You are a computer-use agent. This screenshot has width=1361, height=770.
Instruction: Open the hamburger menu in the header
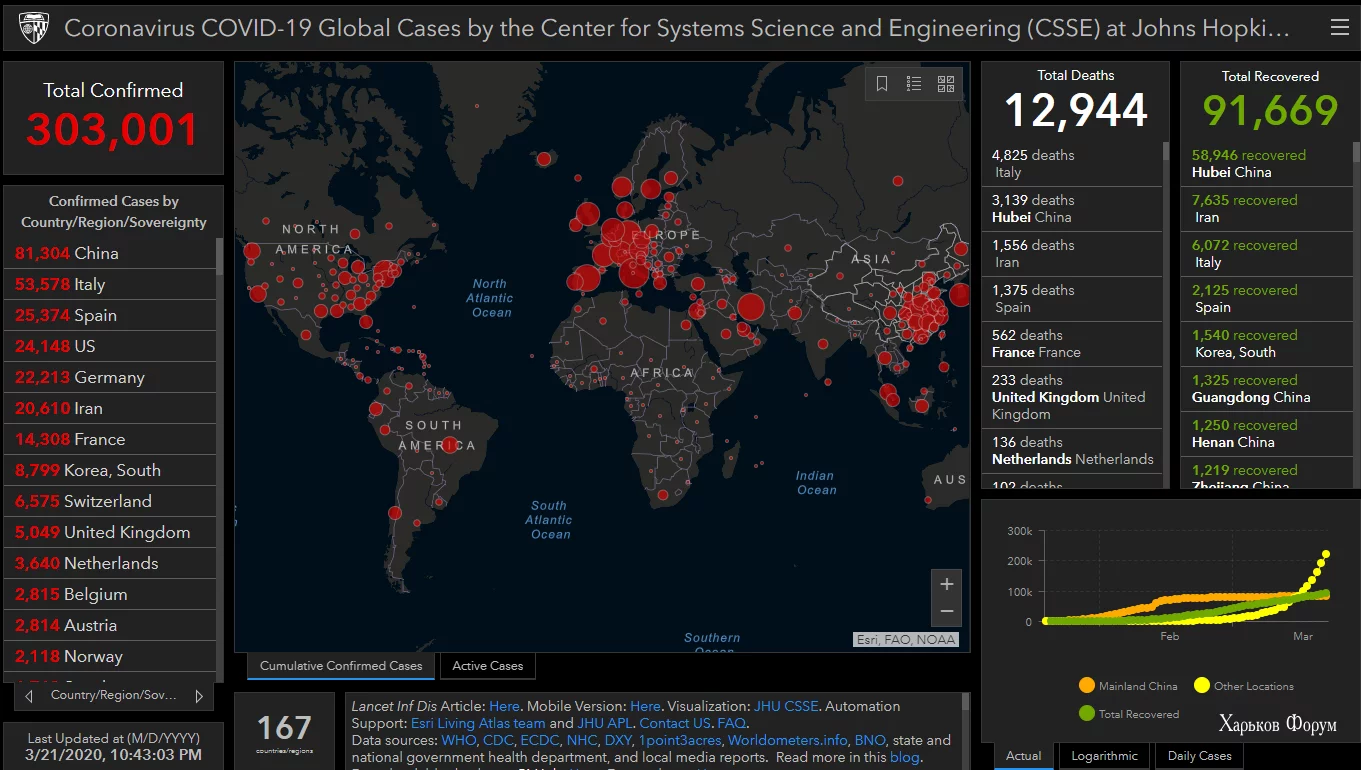pyautogui.click(x=1339, y=28)
